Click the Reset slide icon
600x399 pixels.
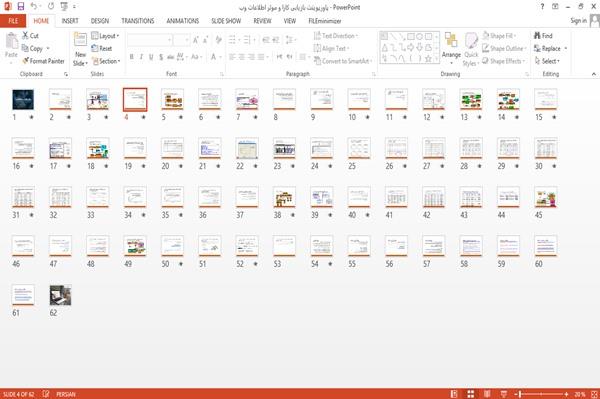point(95,48)
